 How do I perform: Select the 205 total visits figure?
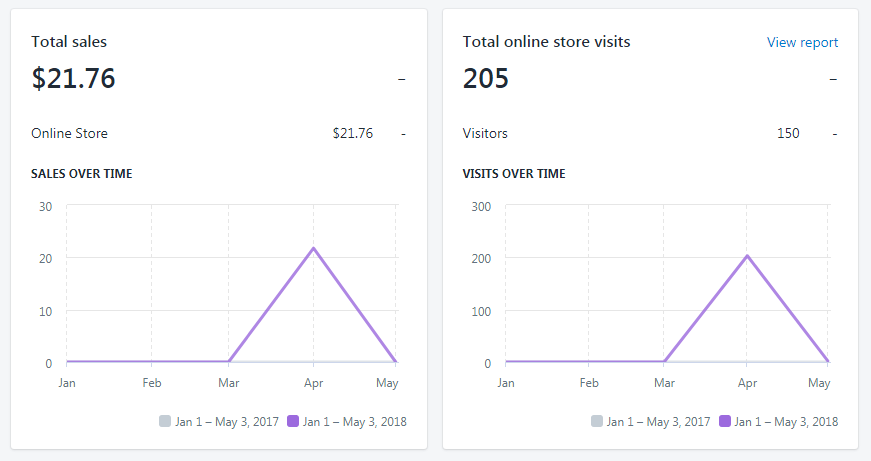click(x=485, y=78)
